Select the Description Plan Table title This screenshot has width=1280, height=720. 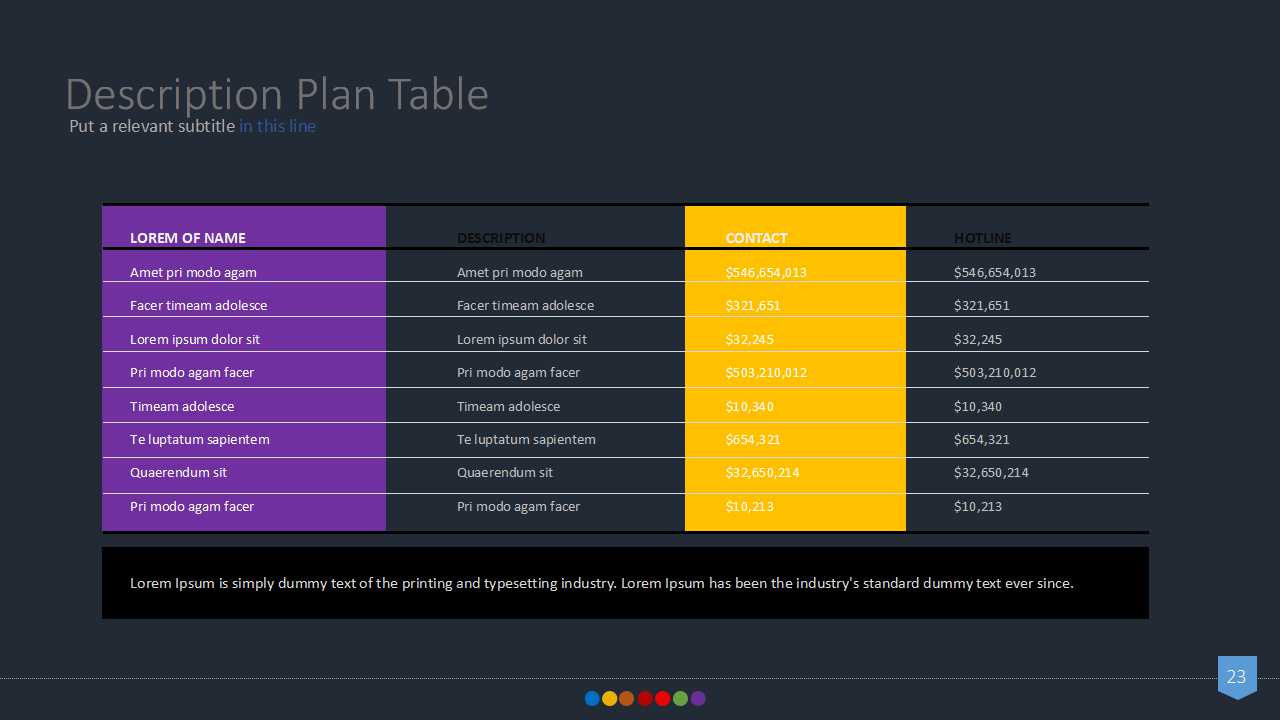click(277, 94)
